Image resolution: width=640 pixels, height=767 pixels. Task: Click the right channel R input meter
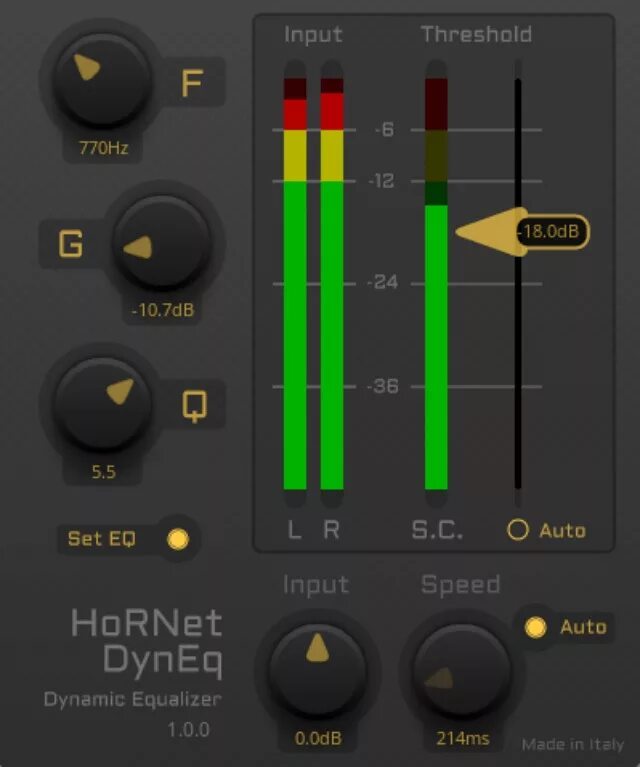(x=332, y=284)
